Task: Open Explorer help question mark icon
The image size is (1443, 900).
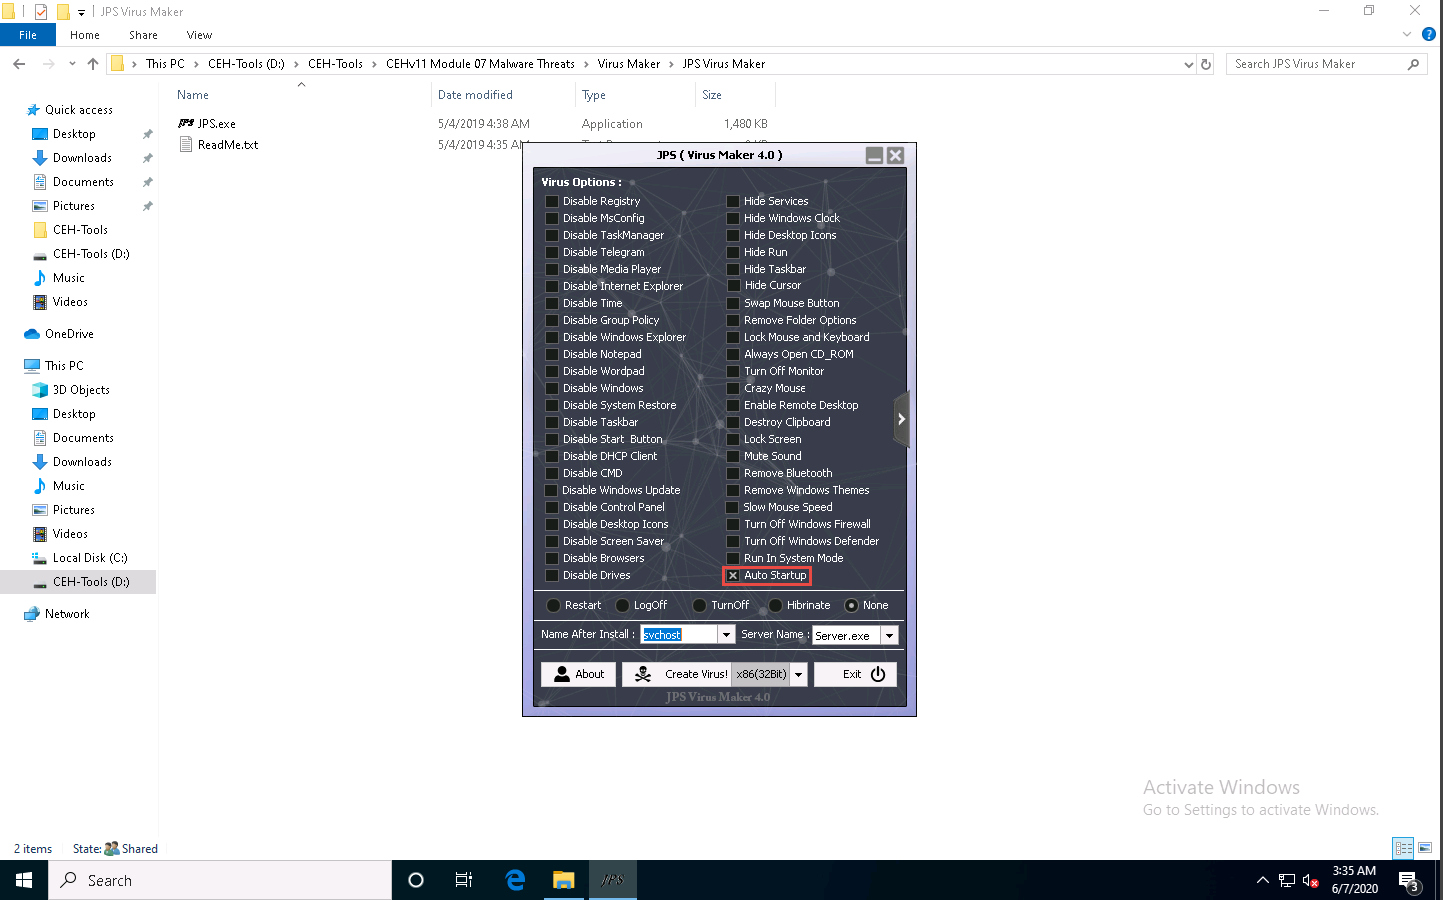Action: coord(1429,34)
